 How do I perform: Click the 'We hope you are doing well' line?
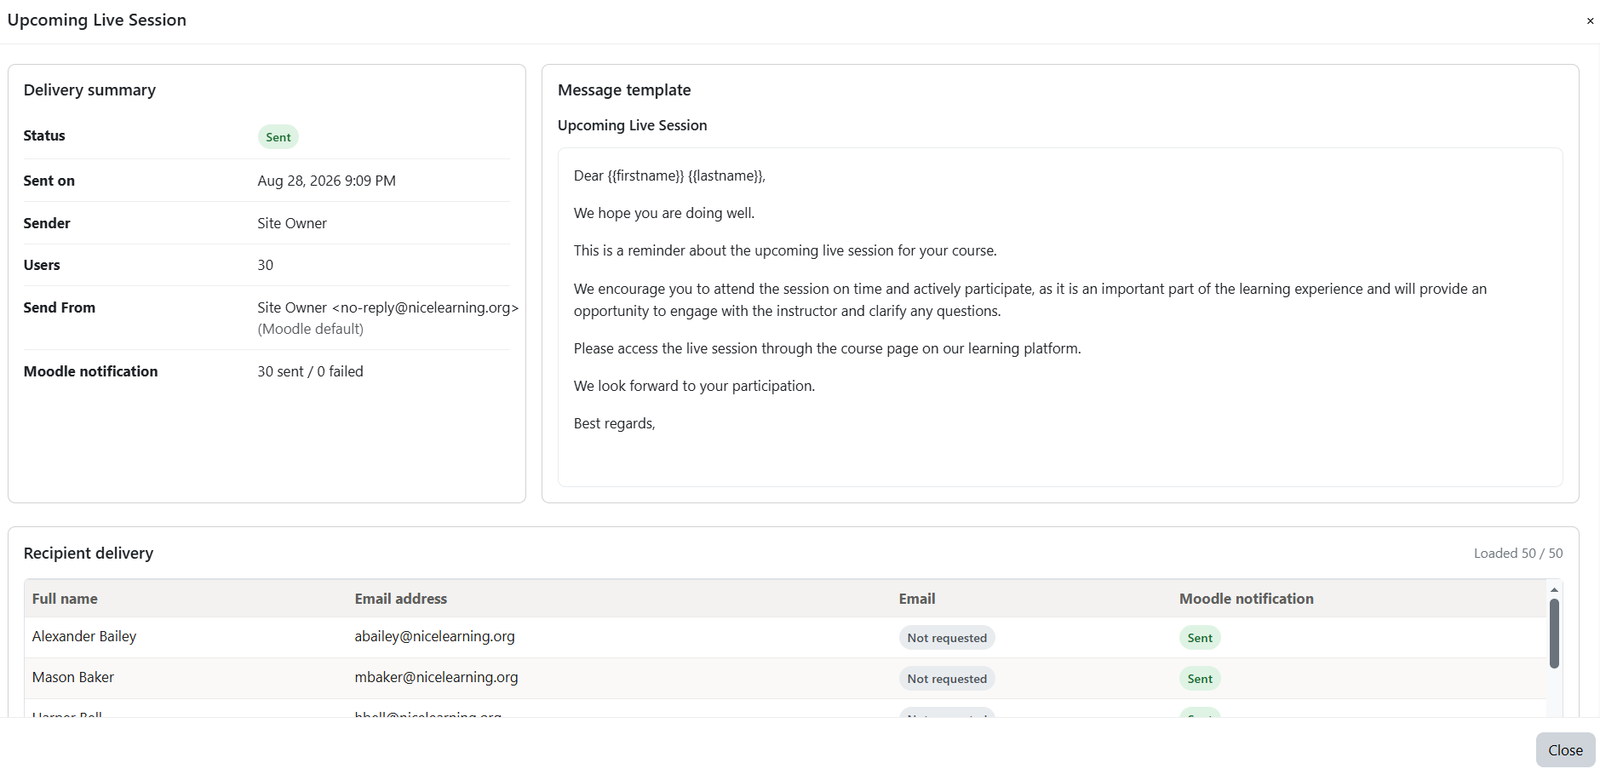pos(664,213)
